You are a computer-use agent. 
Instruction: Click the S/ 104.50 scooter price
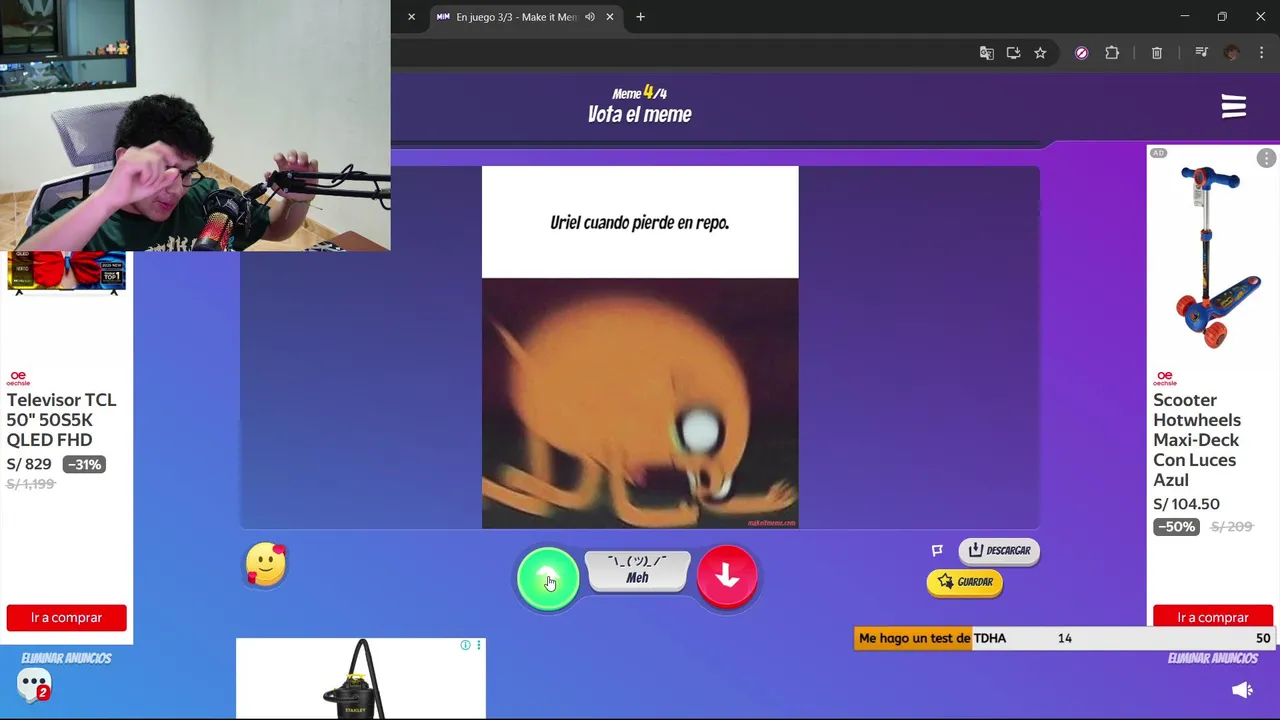[1186, 504]
